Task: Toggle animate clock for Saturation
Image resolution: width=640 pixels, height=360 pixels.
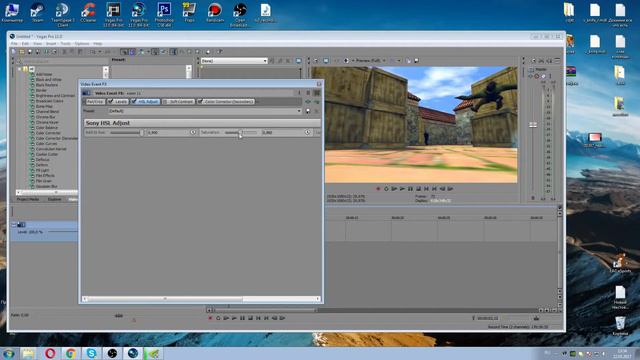Action: point(307,132)
